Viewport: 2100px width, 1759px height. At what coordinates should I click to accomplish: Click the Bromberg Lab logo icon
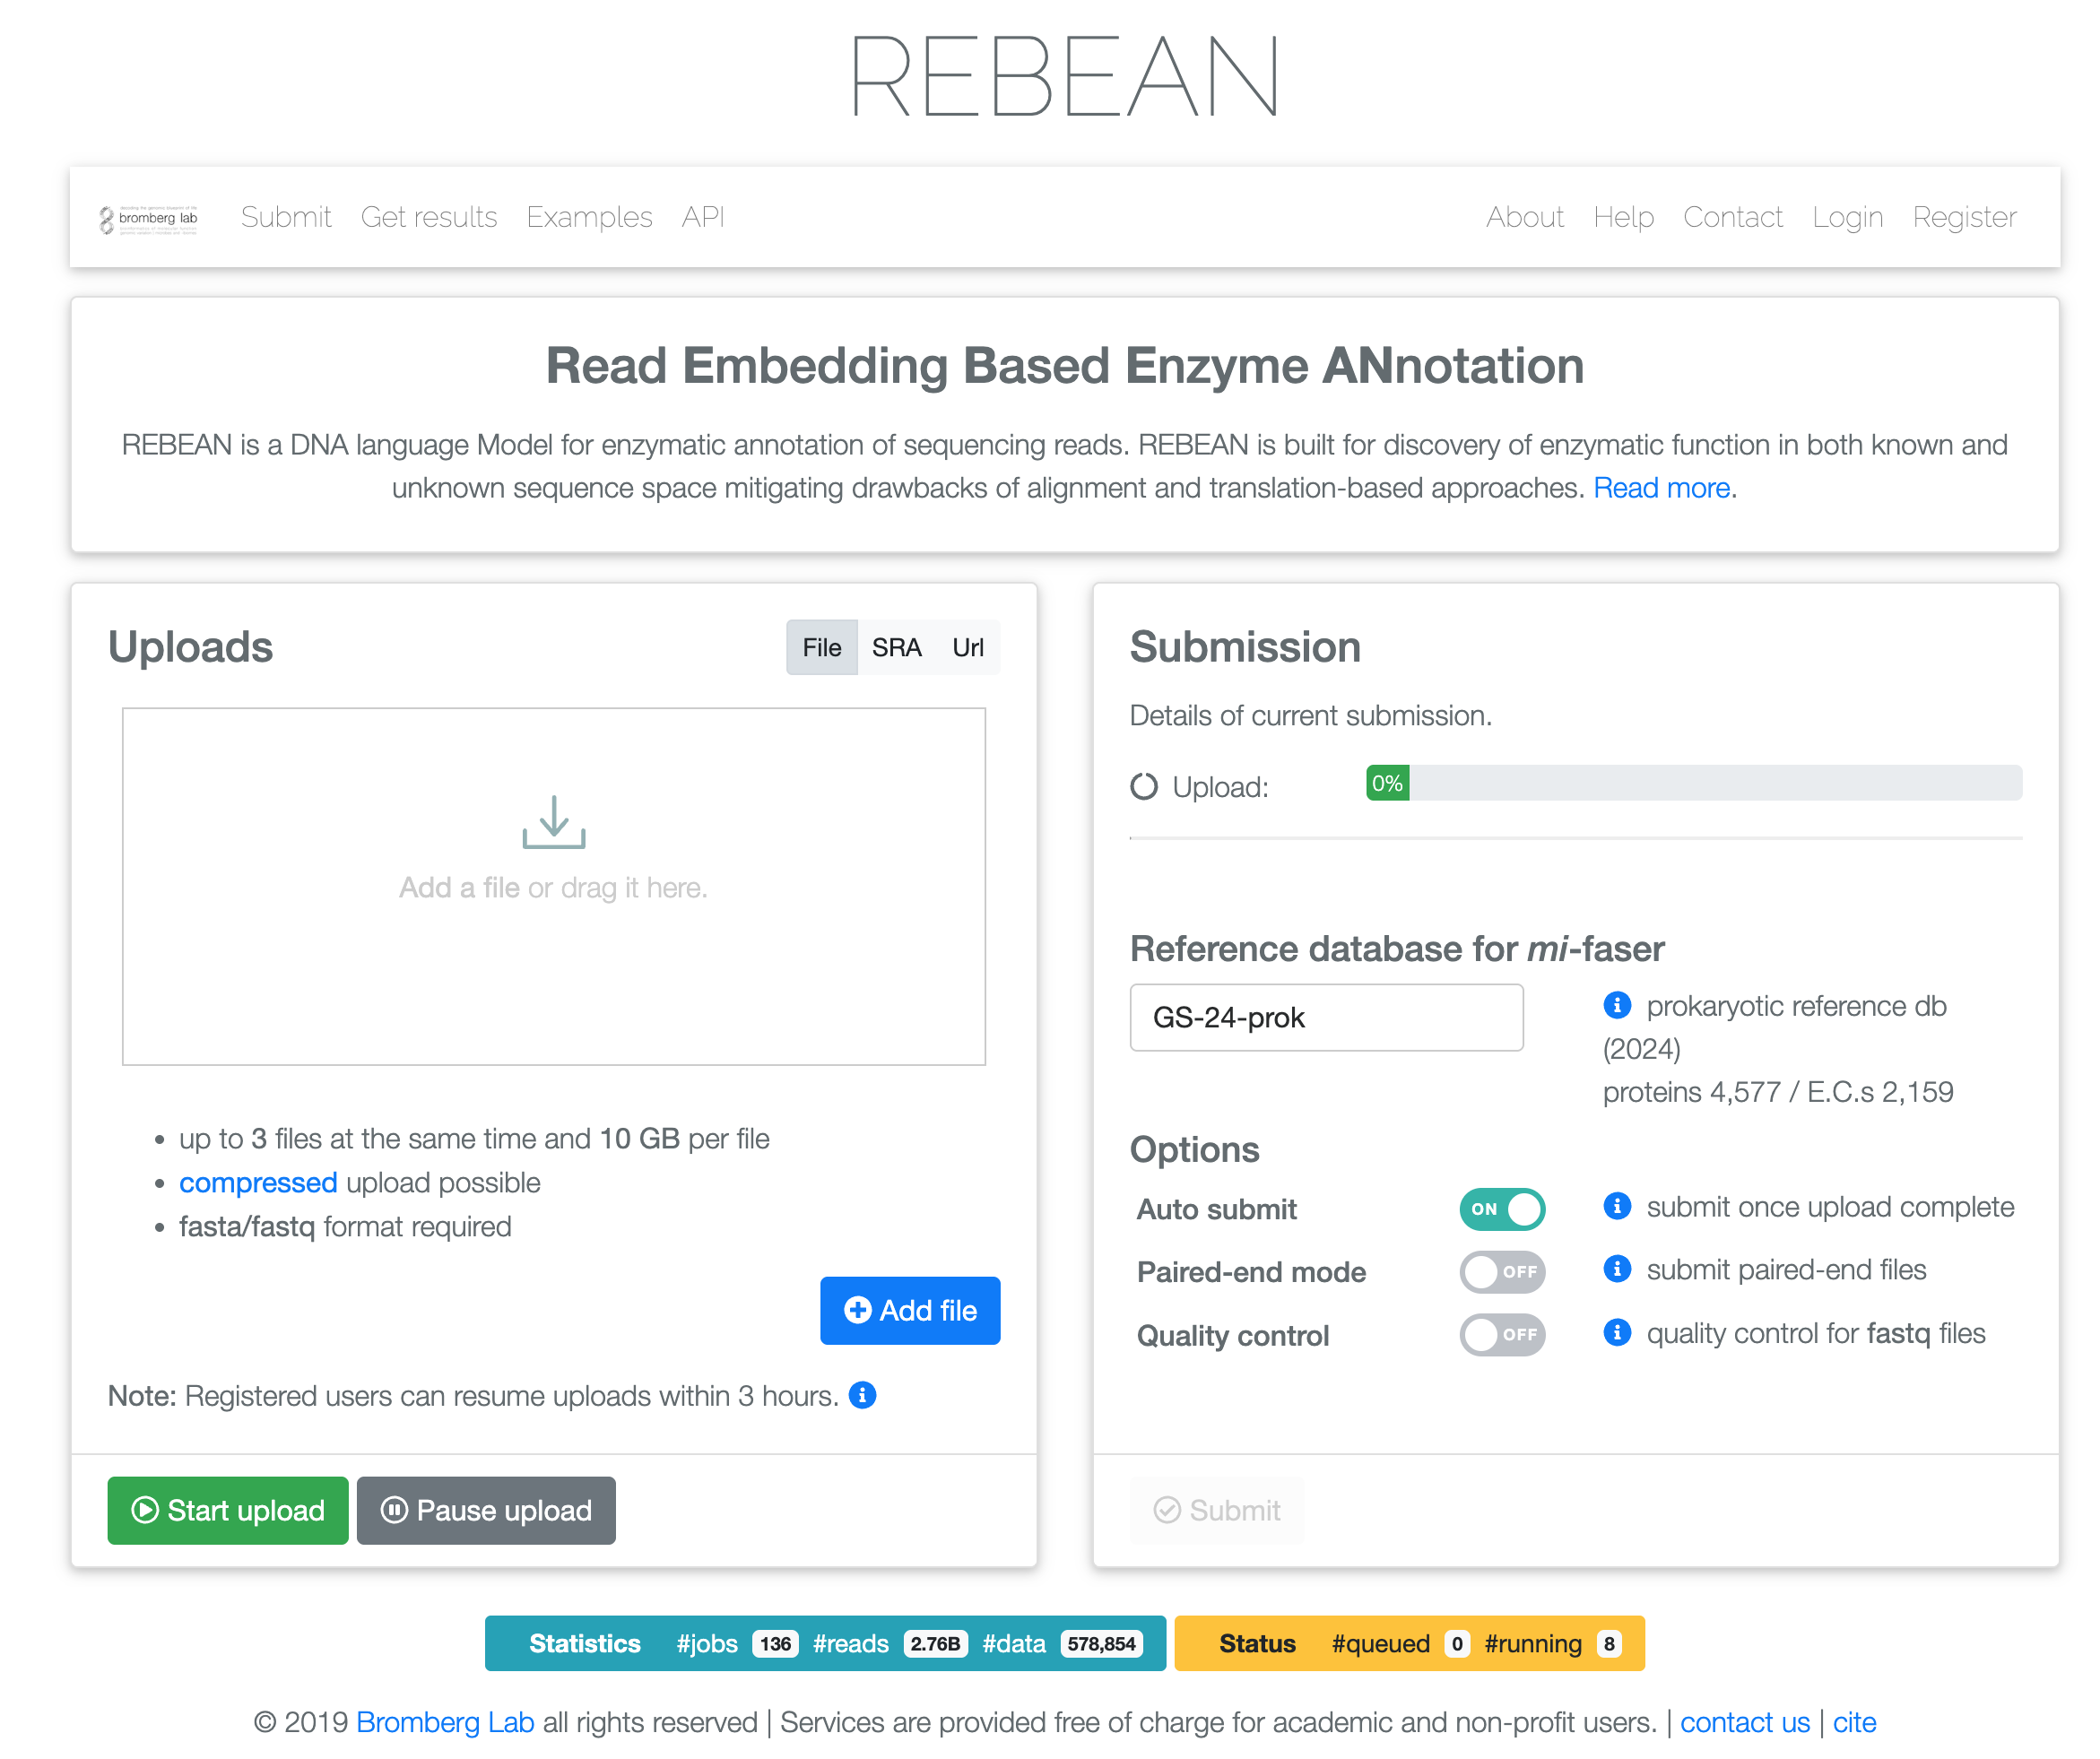point(148,218)
